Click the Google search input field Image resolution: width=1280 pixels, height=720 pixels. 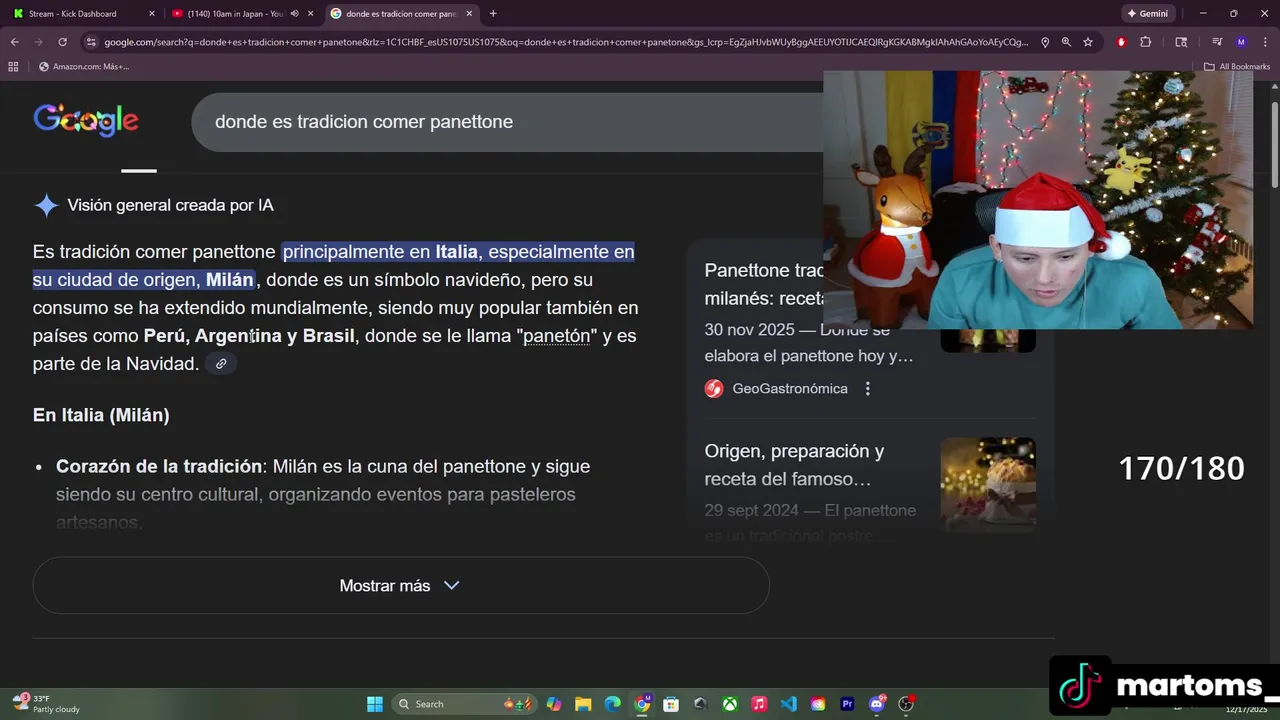click(x=510, y=122)
